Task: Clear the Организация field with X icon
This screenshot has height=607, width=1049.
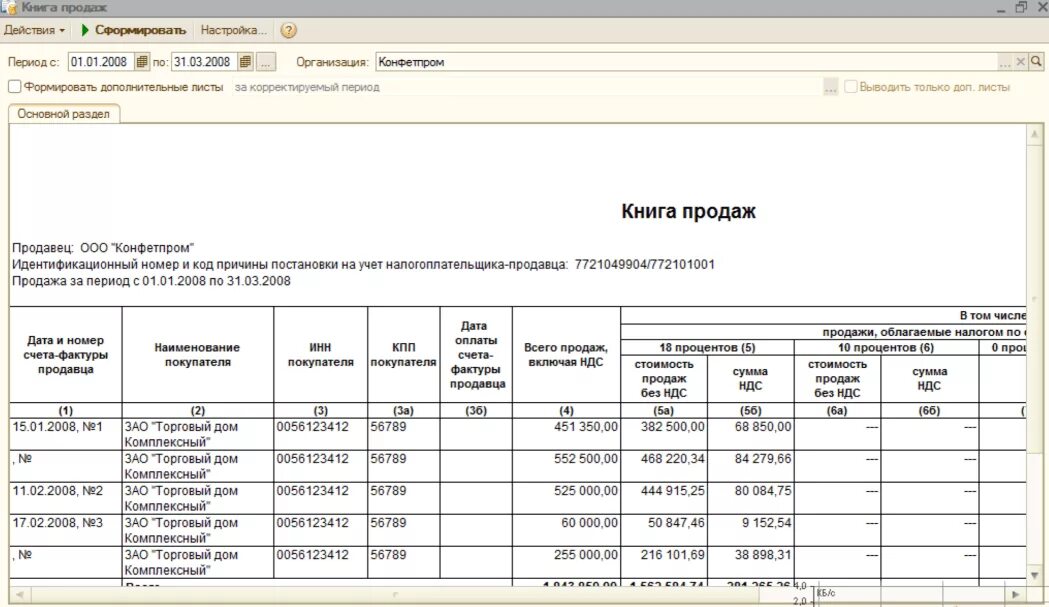Action: click(x=1020, y=62)
